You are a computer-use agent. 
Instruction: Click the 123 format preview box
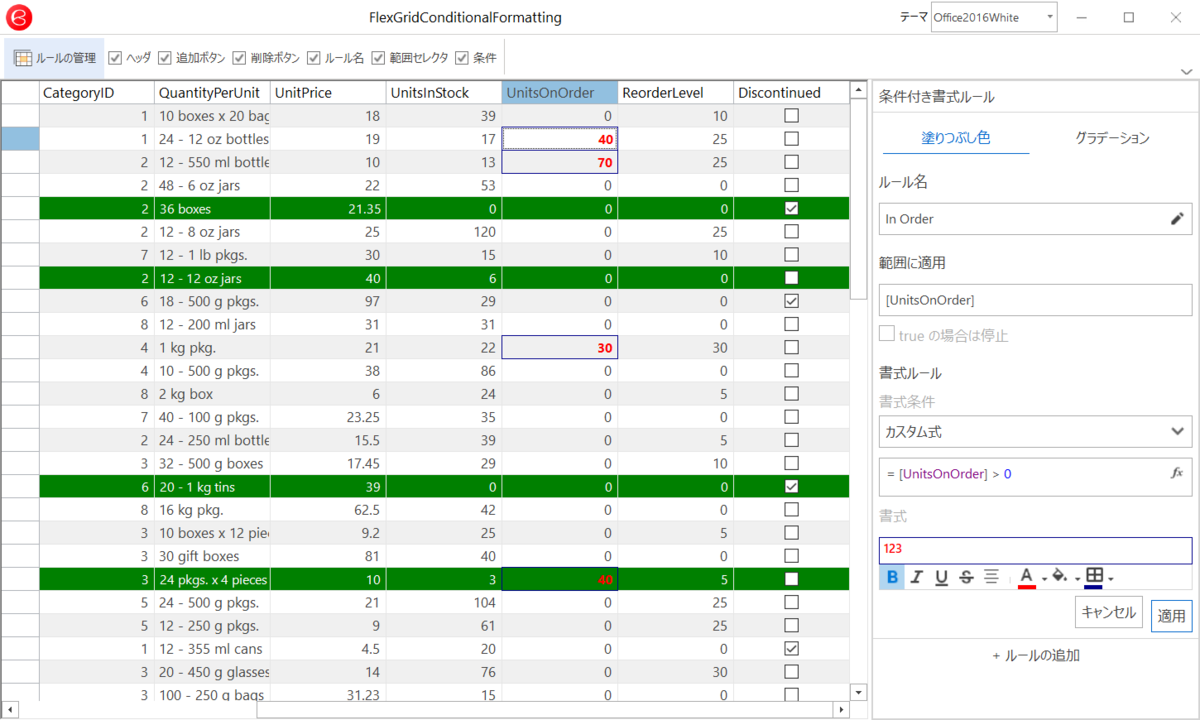pyautogui.click(x=1035, y=551)
